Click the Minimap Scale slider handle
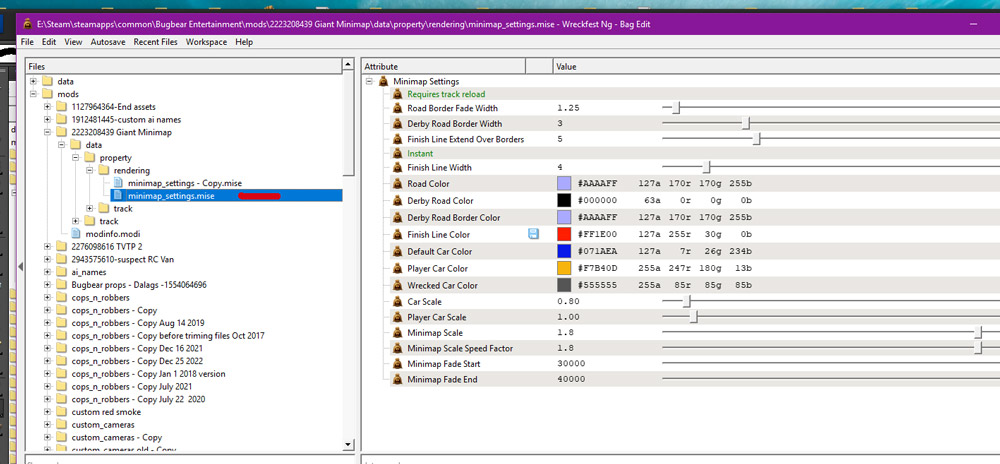1000x464 pixels. pyautogui.click(x=978, y=333)
